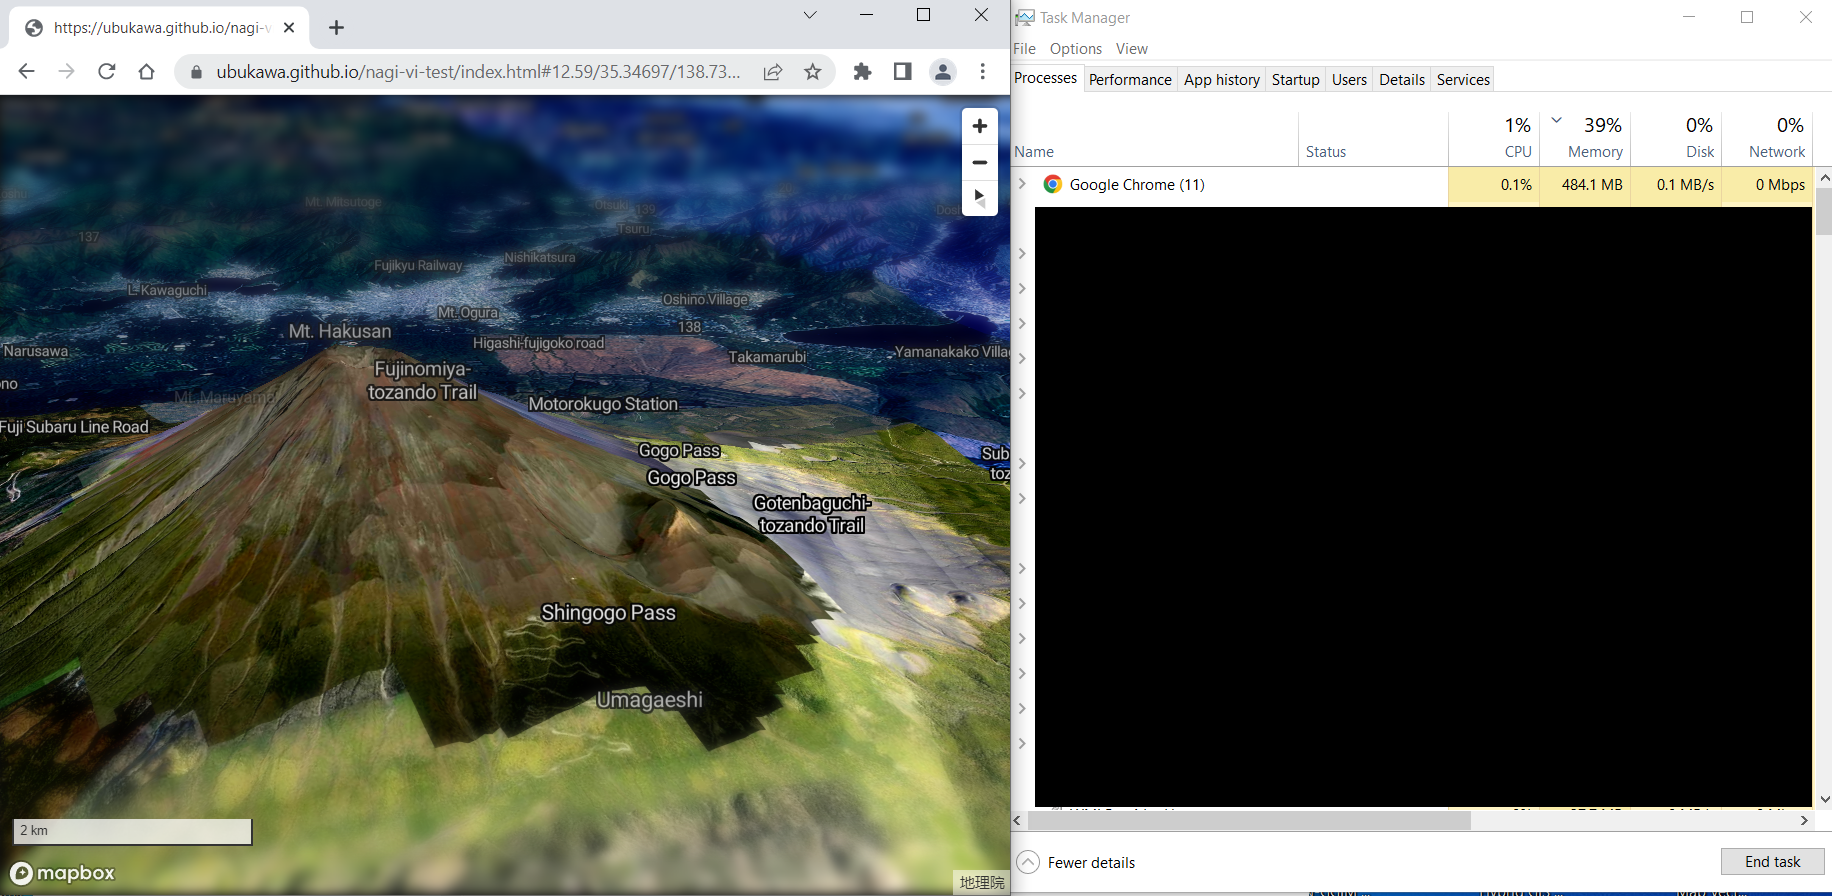Screen dimensions: 1832x896
Task: Click the Shingogo Pass map label
Action: (608, 612)
